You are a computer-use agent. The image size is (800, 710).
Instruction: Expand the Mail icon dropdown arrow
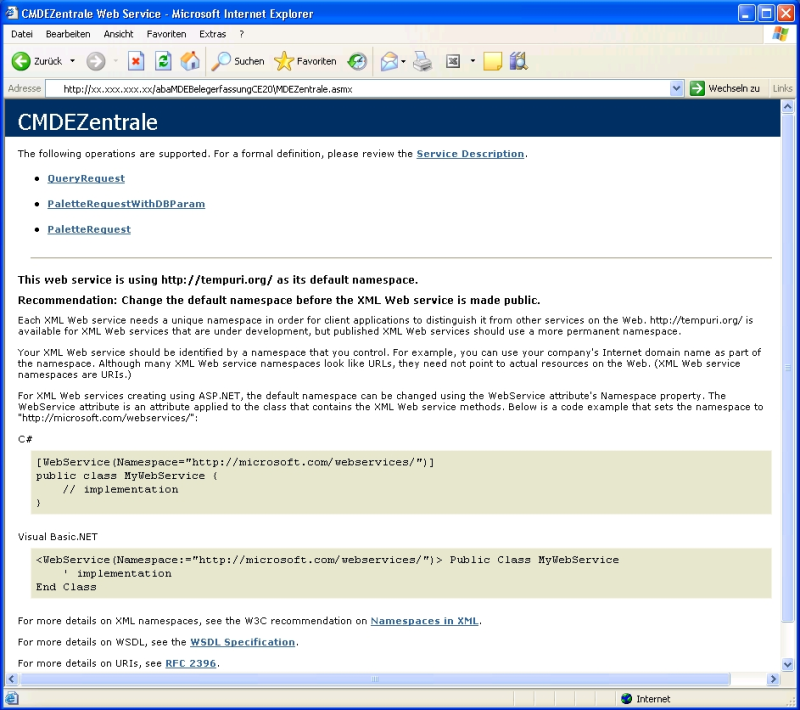tap(404, 62)
